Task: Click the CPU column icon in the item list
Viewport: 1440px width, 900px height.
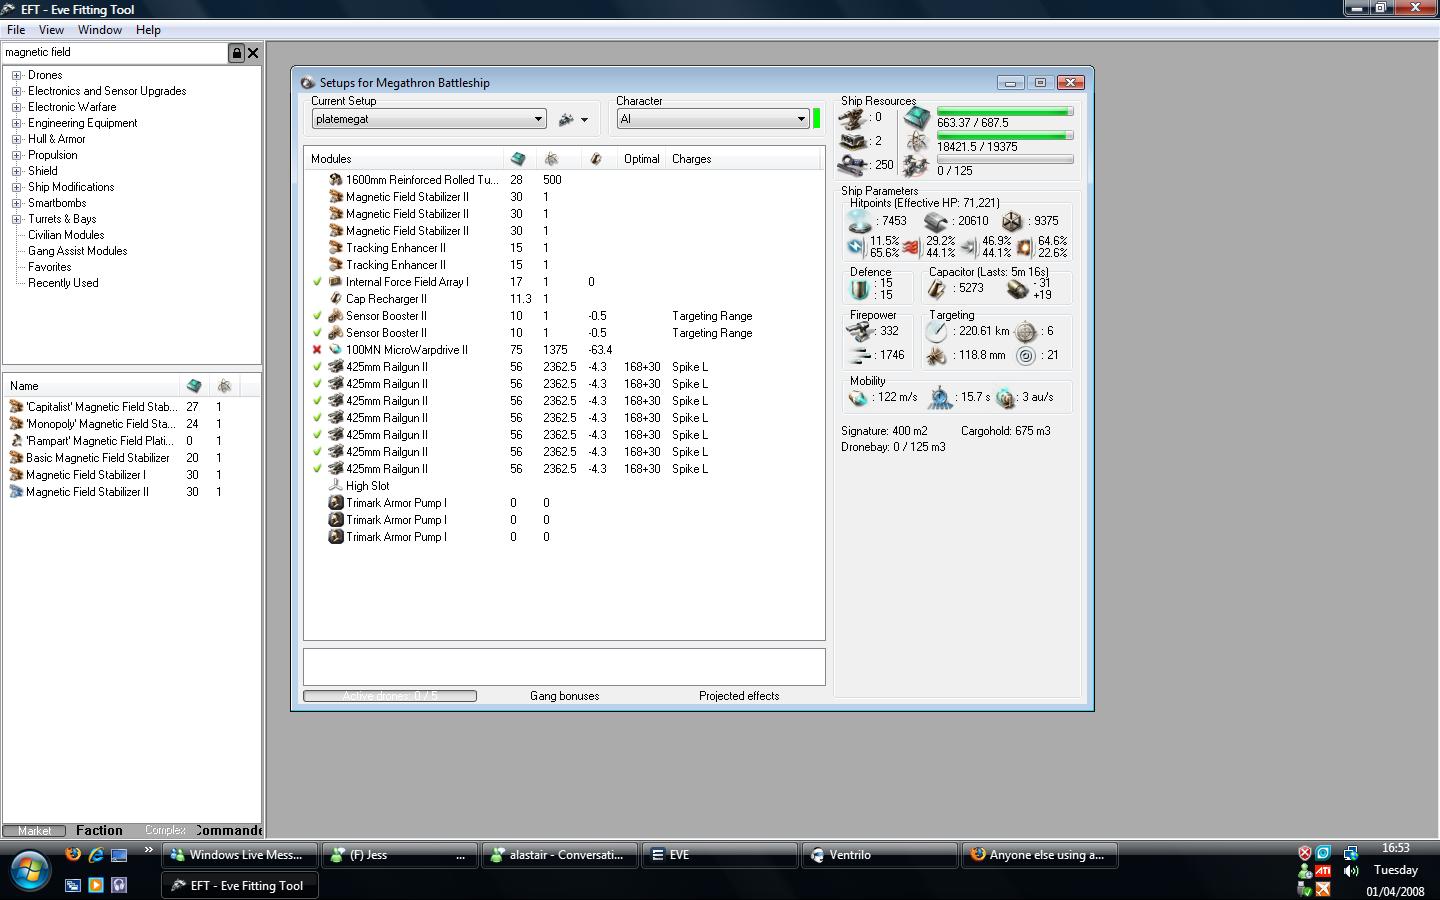Action: coord(193,386)
